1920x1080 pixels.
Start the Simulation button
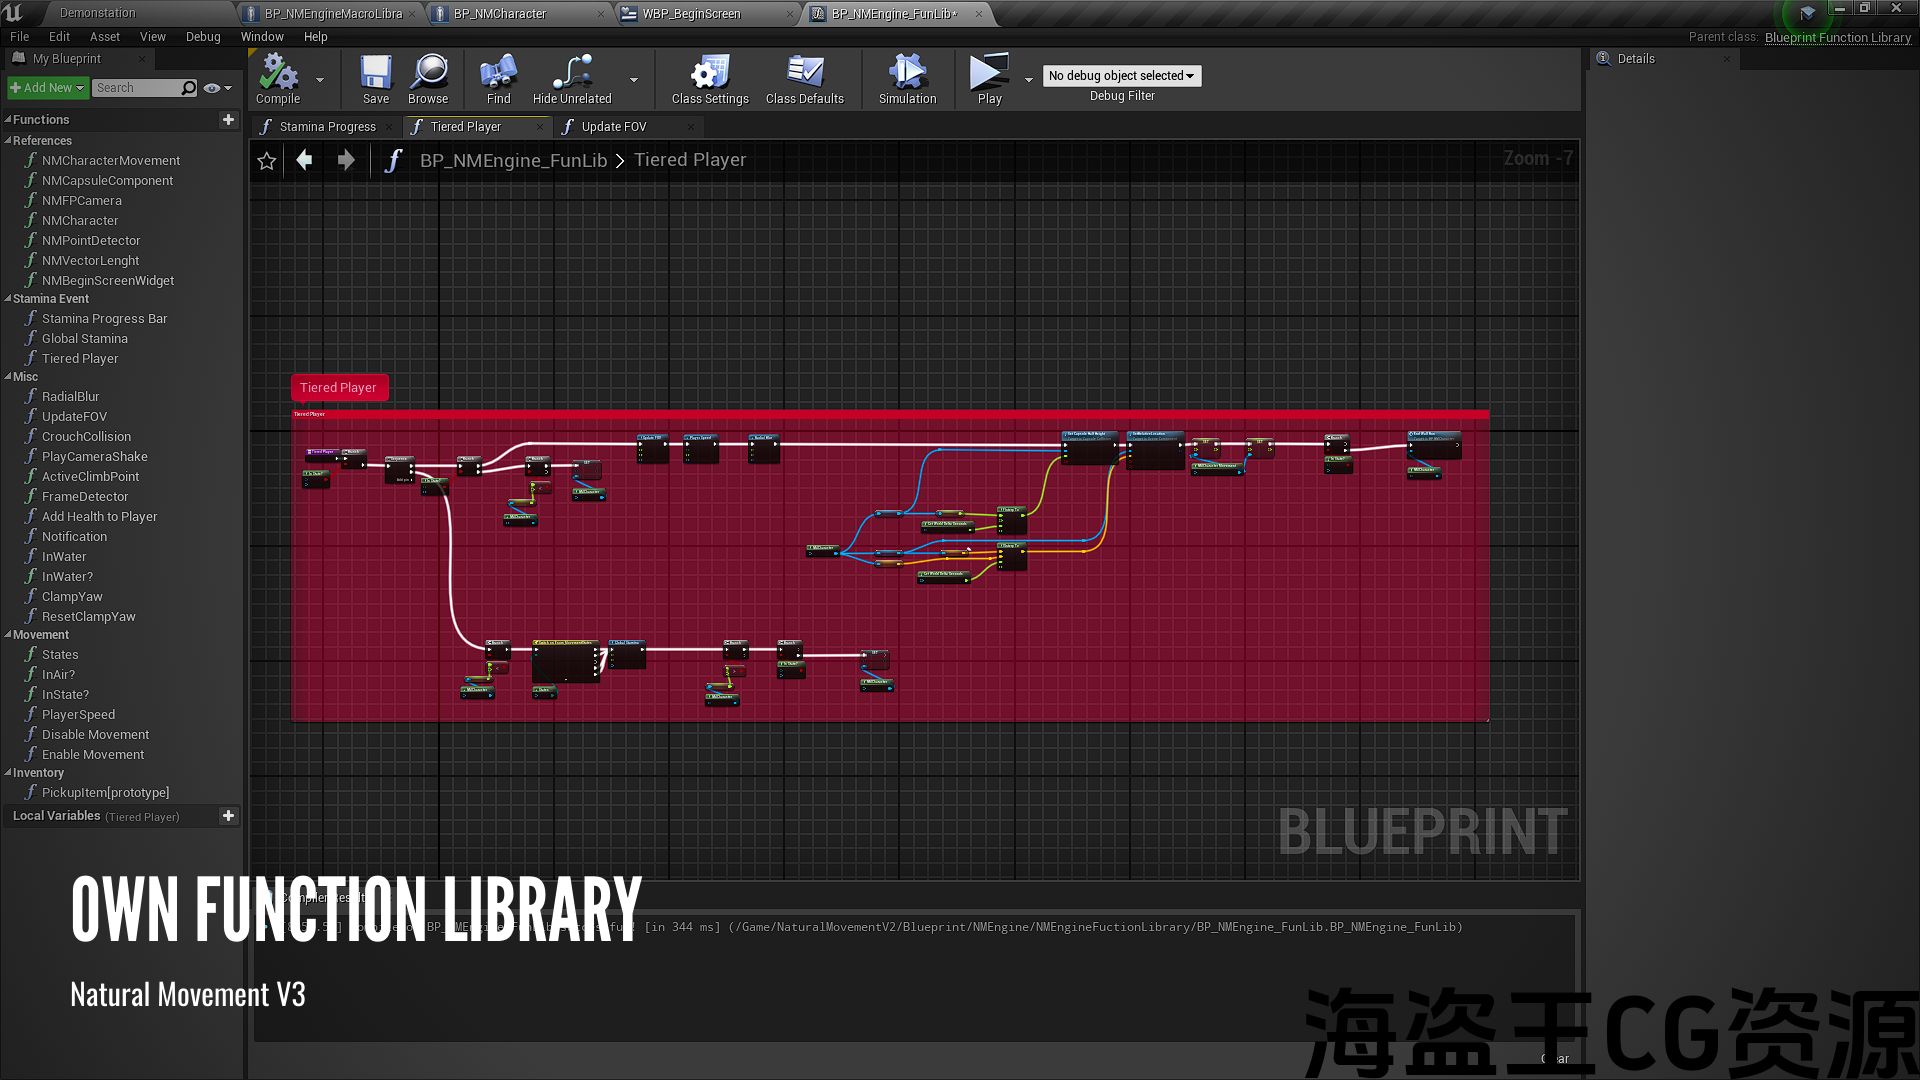[907, 73]
